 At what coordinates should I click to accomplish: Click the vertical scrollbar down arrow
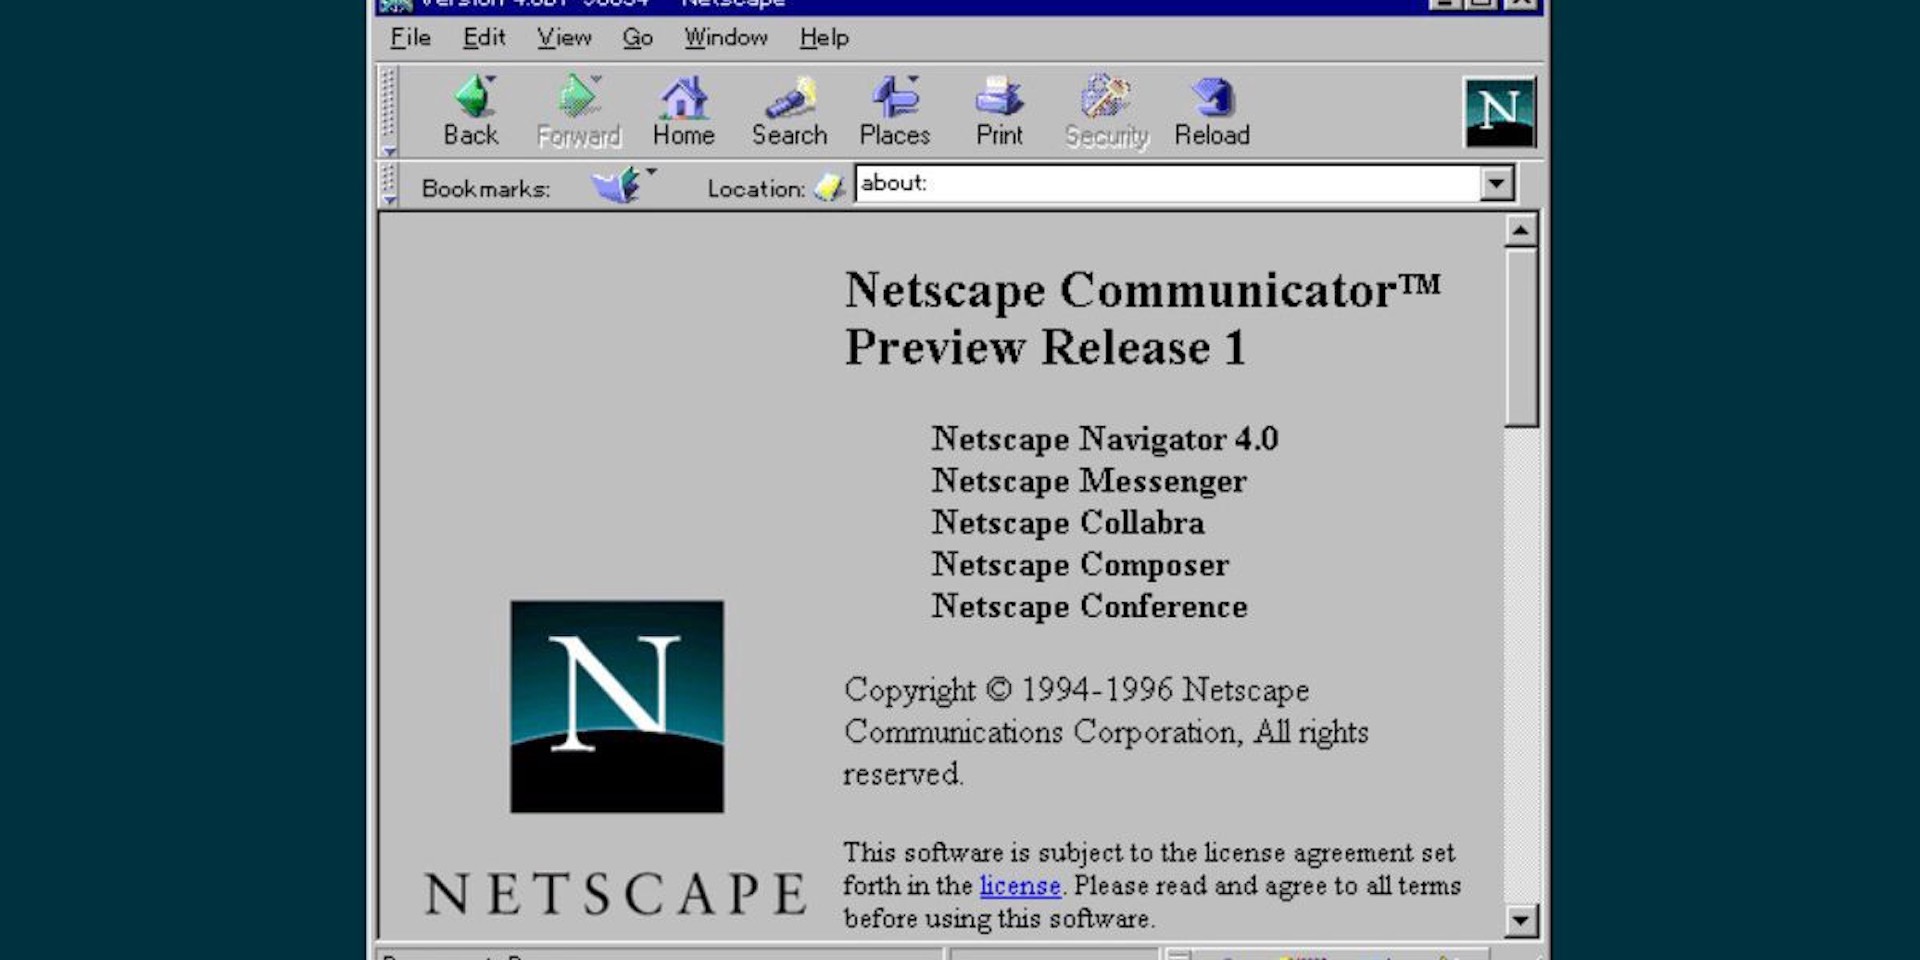[1521, 920]
